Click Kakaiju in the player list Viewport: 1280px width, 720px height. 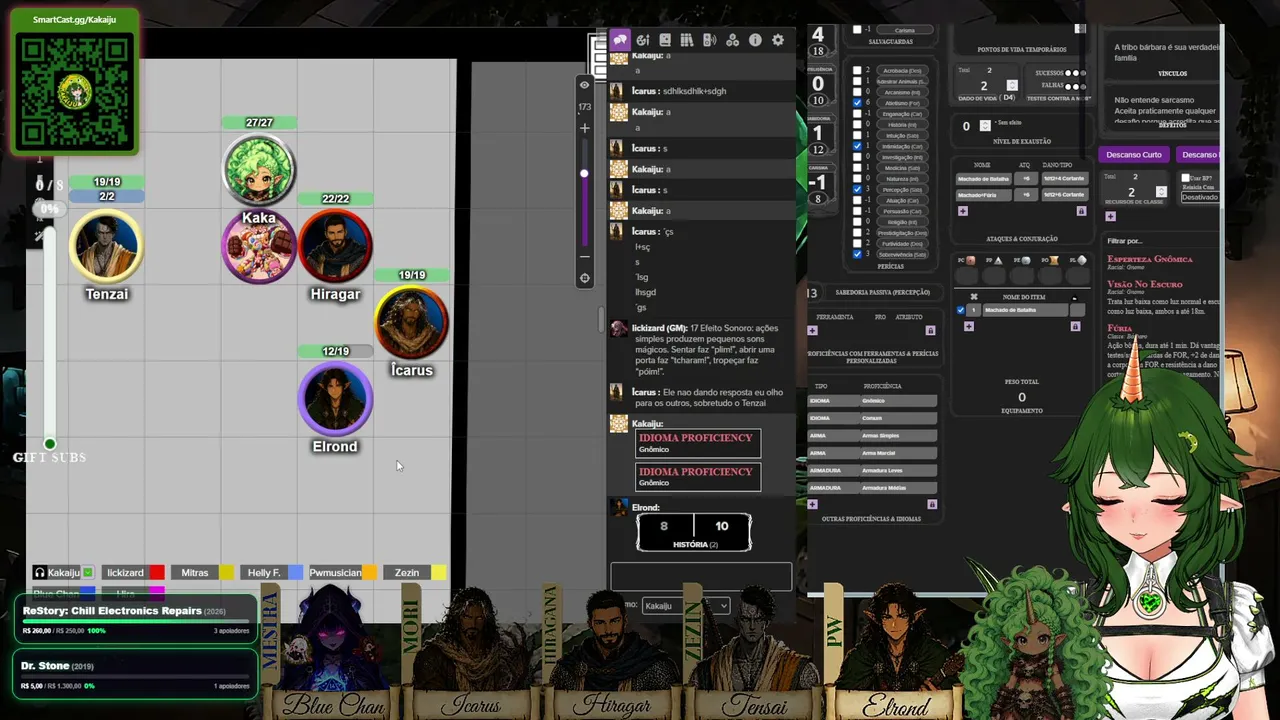64,572
